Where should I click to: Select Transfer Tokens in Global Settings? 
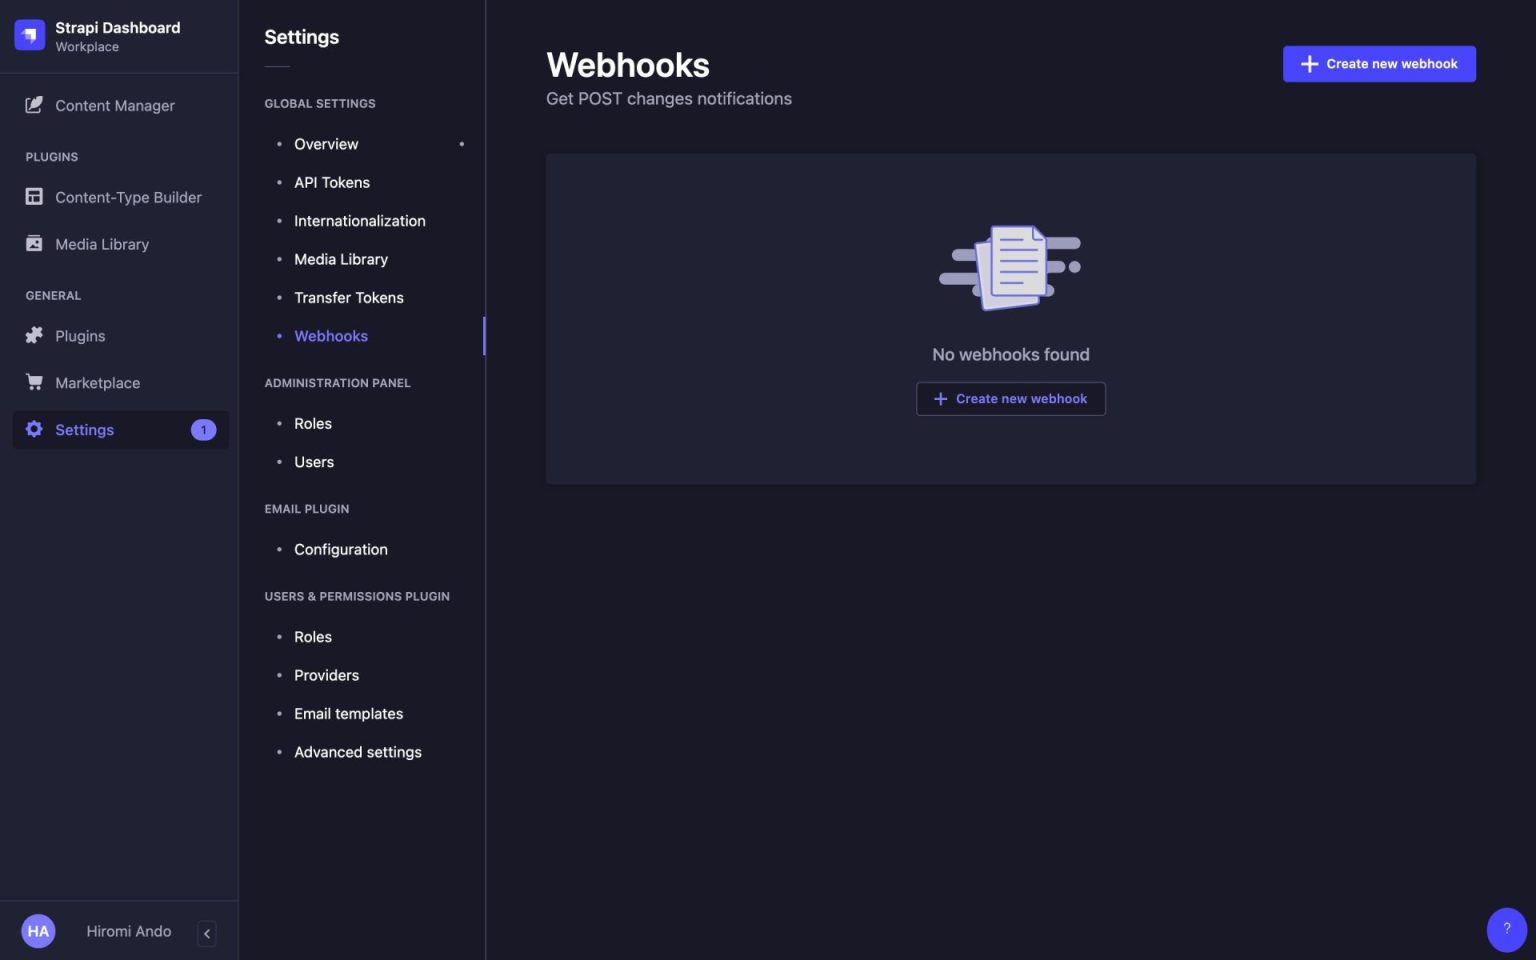(348, 298)
